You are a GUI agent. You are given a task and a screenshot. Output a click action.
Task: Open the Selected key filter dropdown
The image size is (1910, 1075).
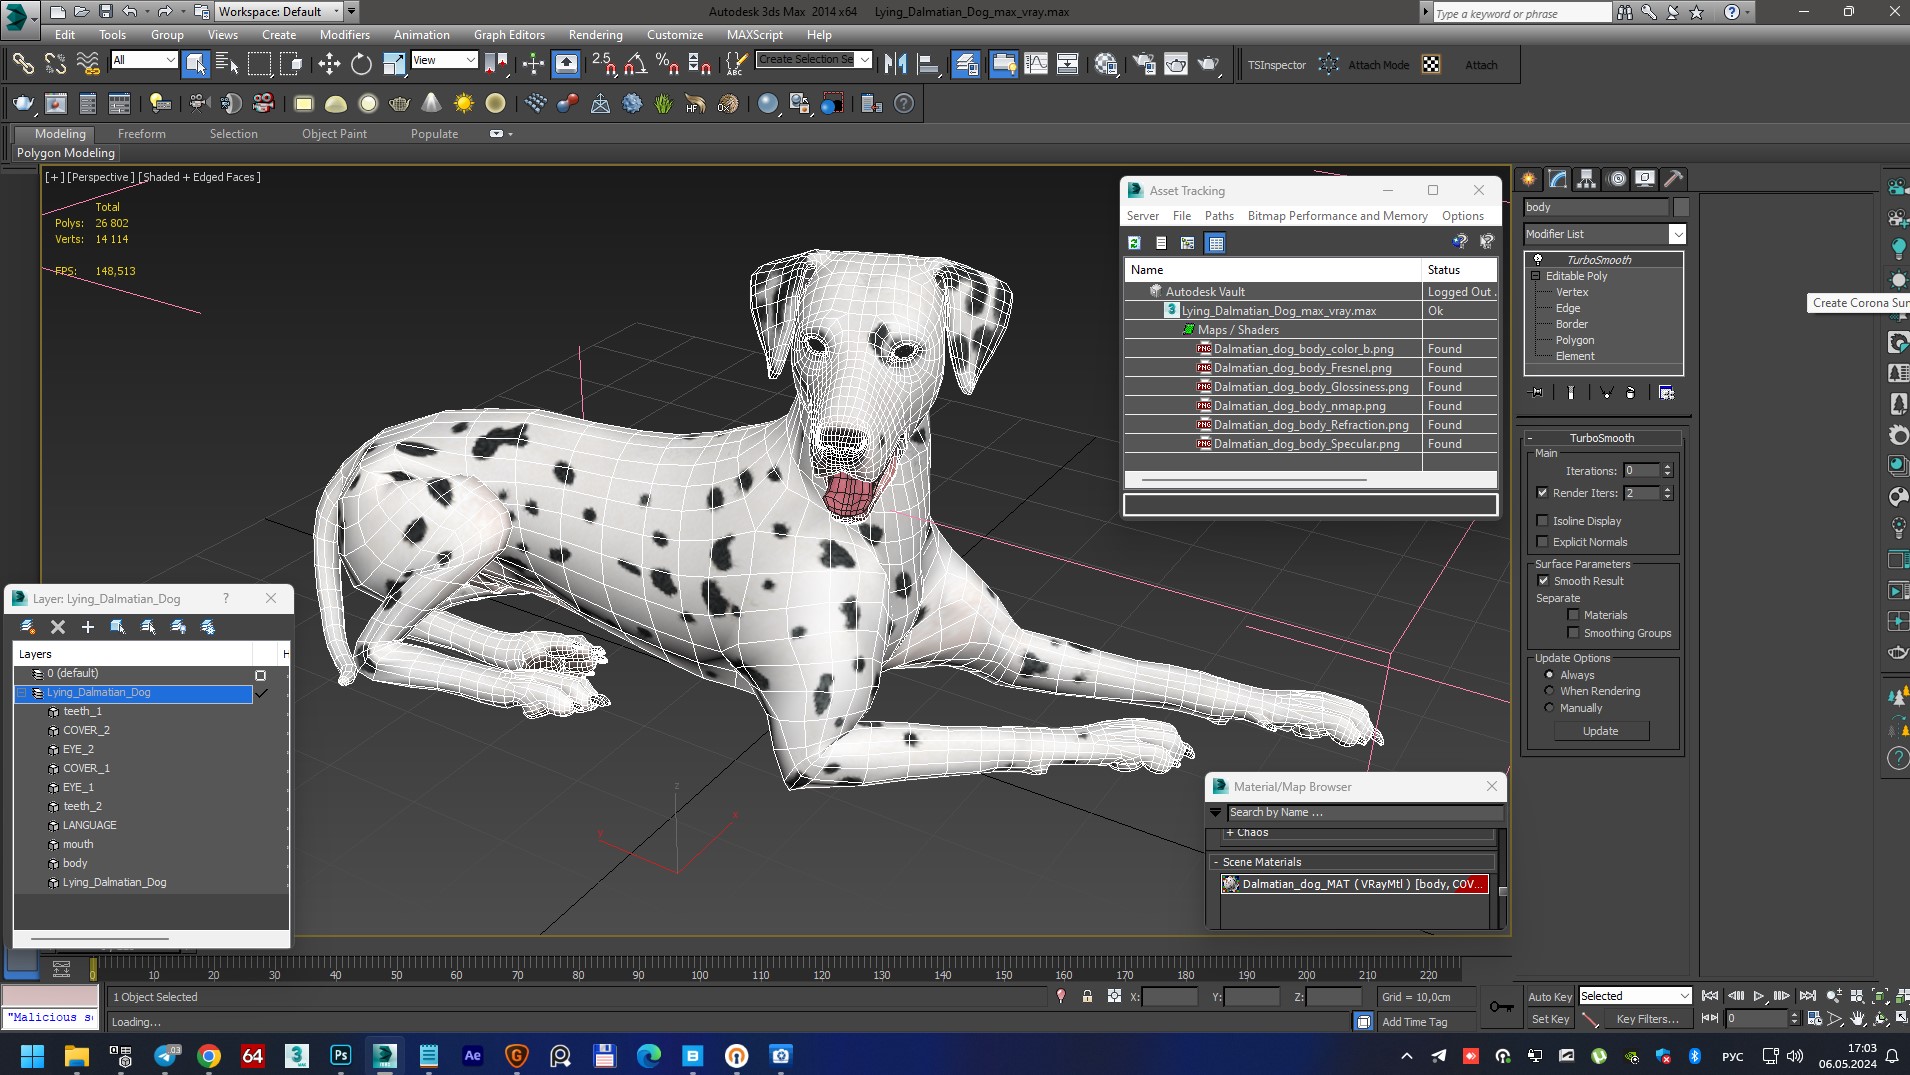[x=1634, y=996]
